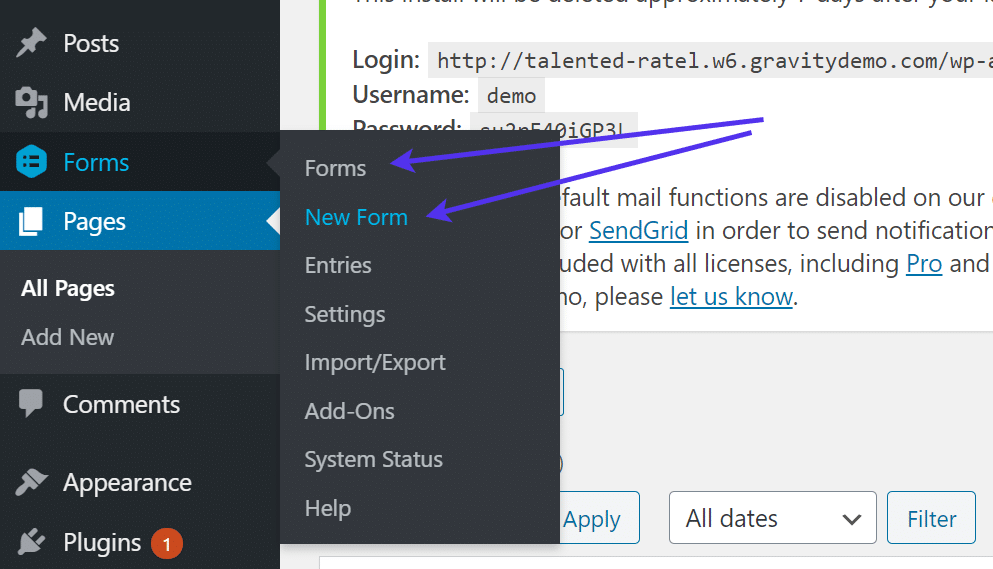The width and height of the screenshot is (993, 569).
Task: Open Entries from the Forms submenu
Action: pyautogui.click(x=338, y=265)
